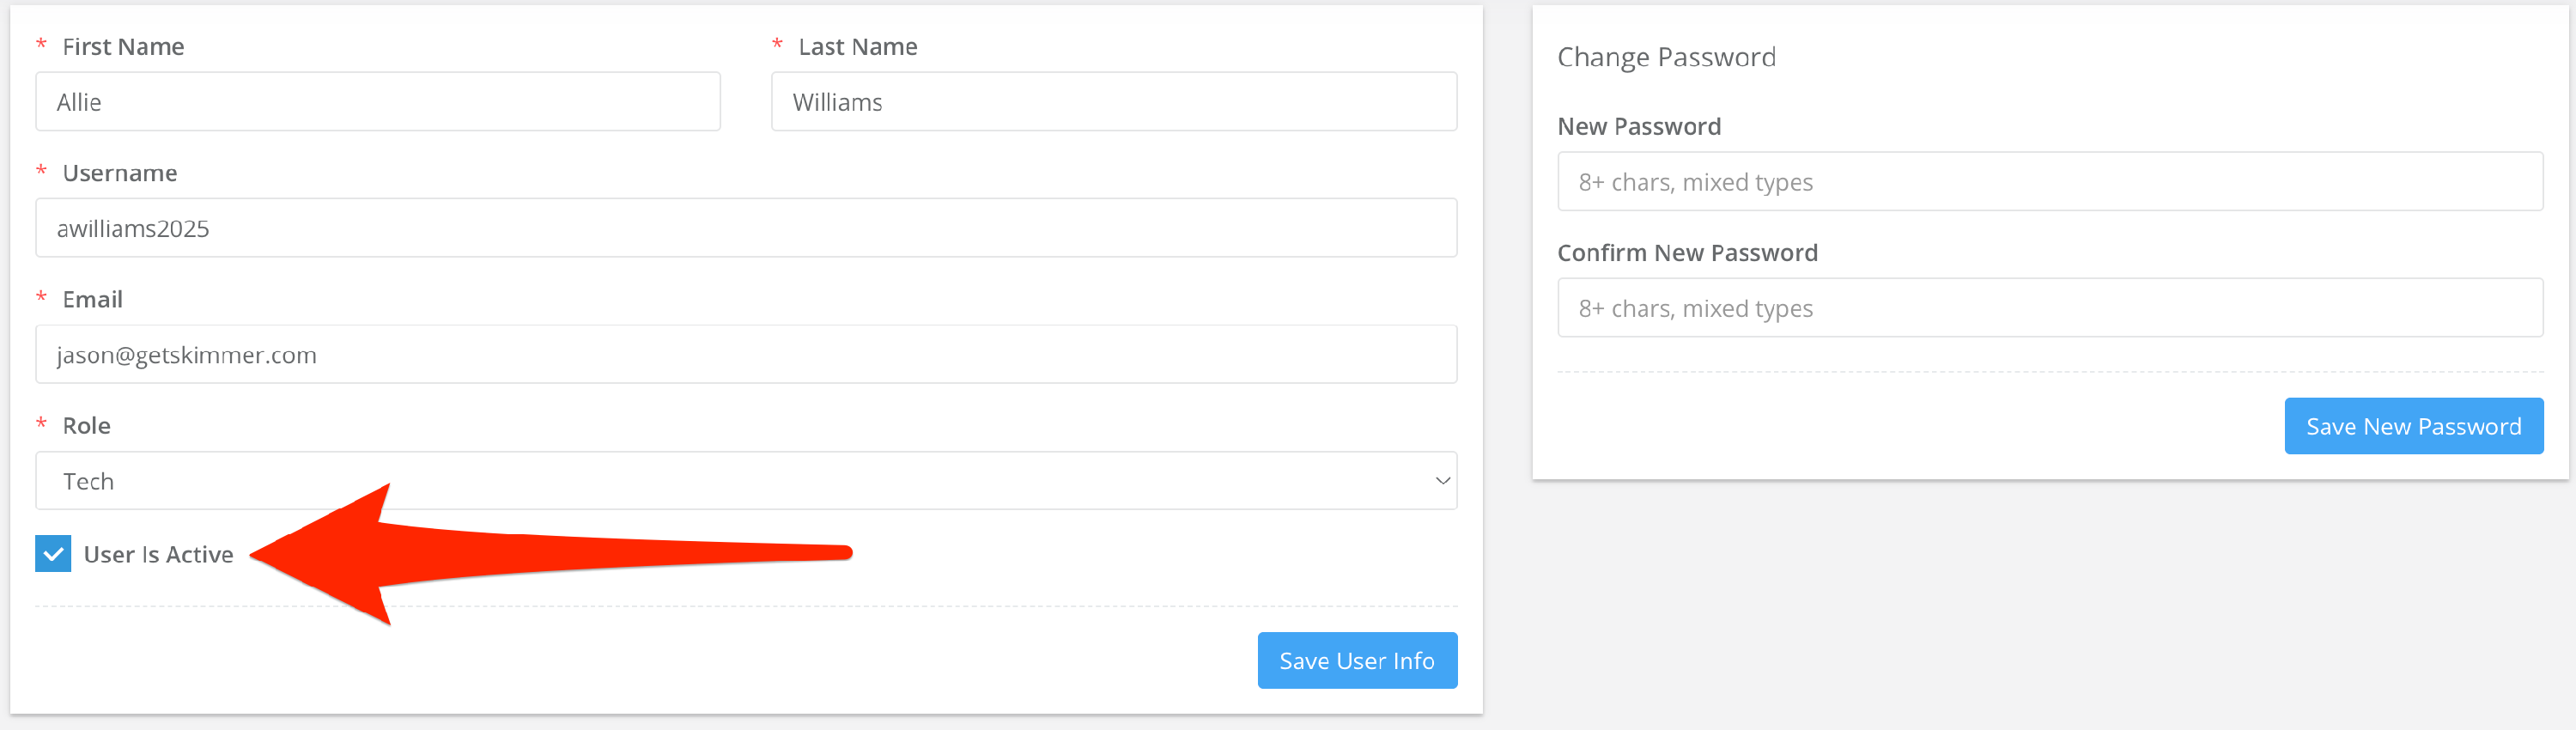The width and height of the screenshot is (2576, 730).
Task: Click the "User Is Active" label text
Action: [158, 555]
